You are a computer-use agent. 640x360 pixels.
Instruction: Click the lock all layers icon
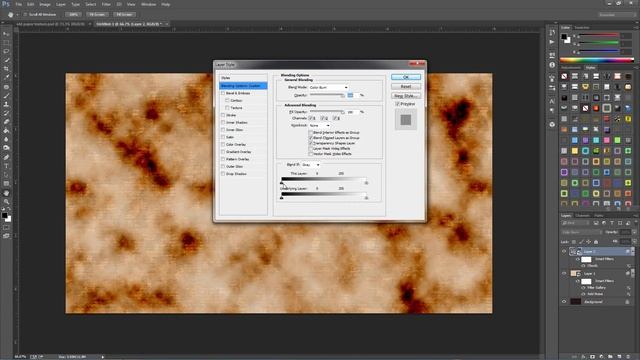tap(596, 242)
